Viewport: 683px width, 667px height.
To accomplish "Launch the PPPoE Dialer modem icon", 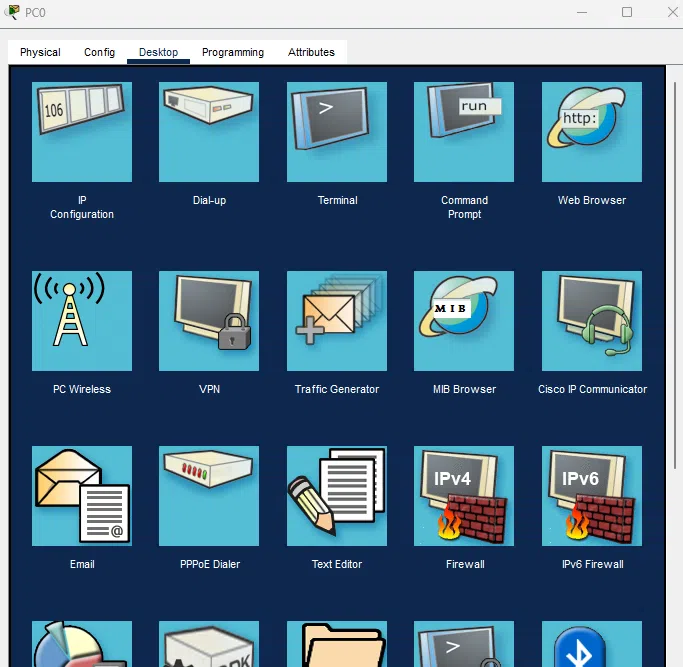I will pyautogui.click(x=209, y=495).
